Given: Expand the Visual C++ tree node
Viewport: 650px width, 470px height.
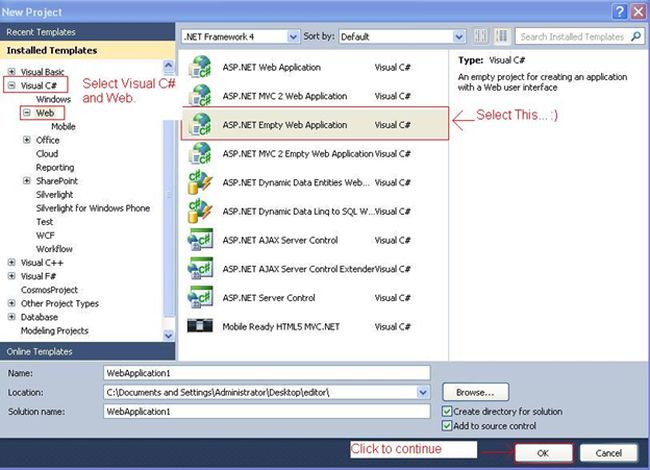Looking at the screenshot, I should (12, 262).
